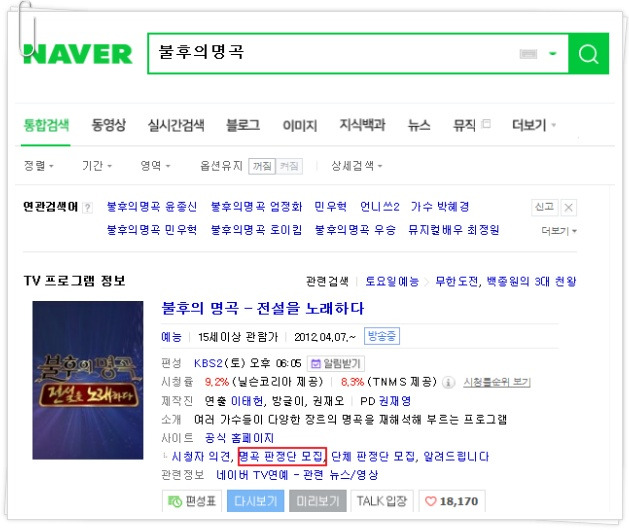Click the TALK 입장 button
This screenshot has height=530, width=629.
(381, 501)
